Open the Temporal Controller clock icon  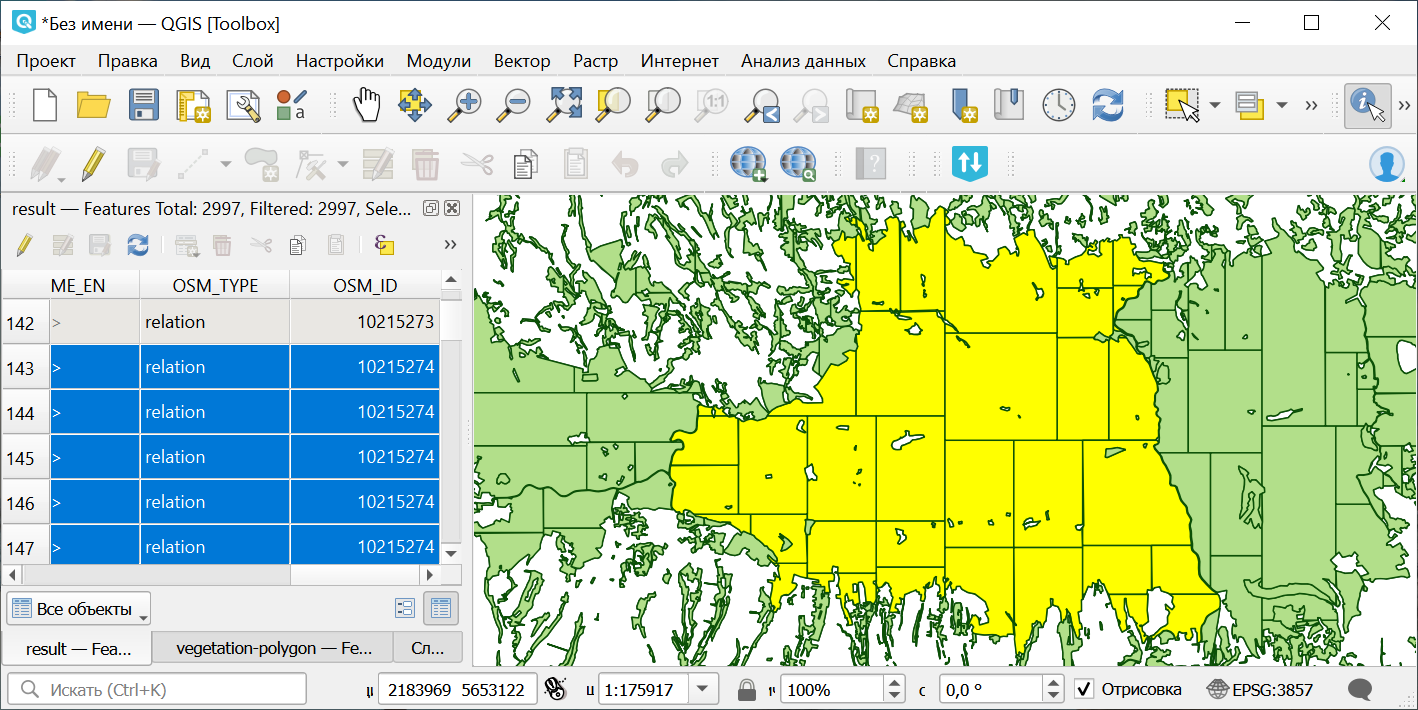point(1059,105)
